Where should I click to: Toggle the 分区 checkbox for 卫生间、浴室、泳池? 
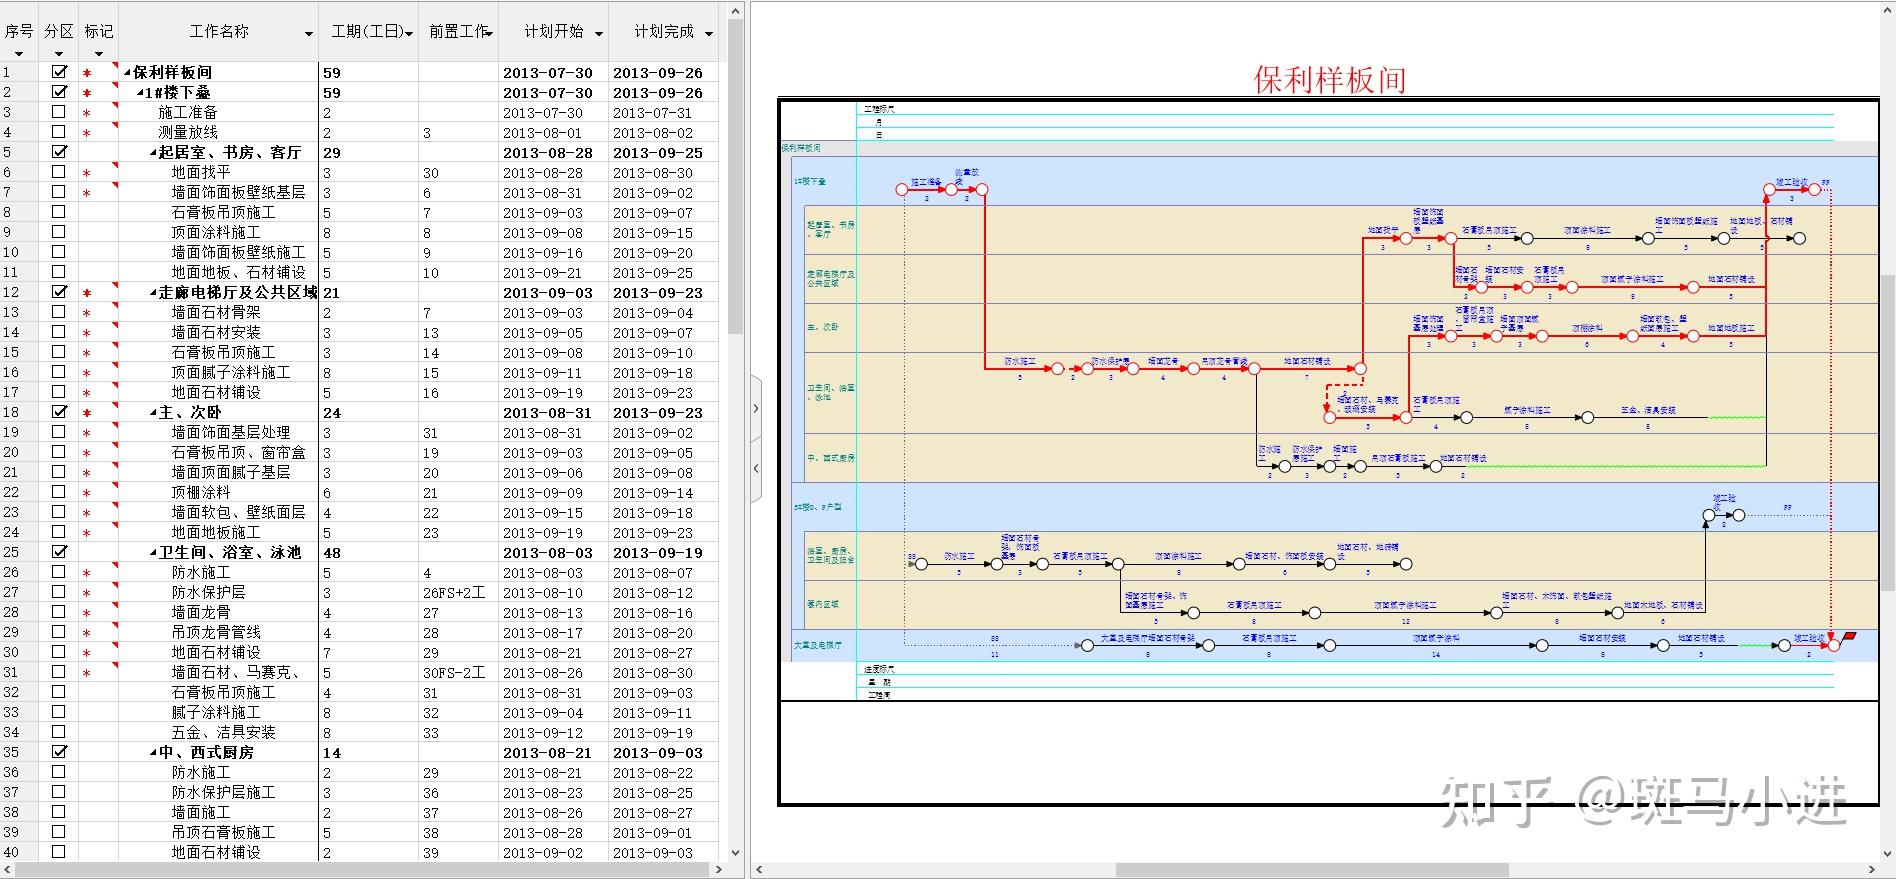pyautogui.click(x=59, y=552)
